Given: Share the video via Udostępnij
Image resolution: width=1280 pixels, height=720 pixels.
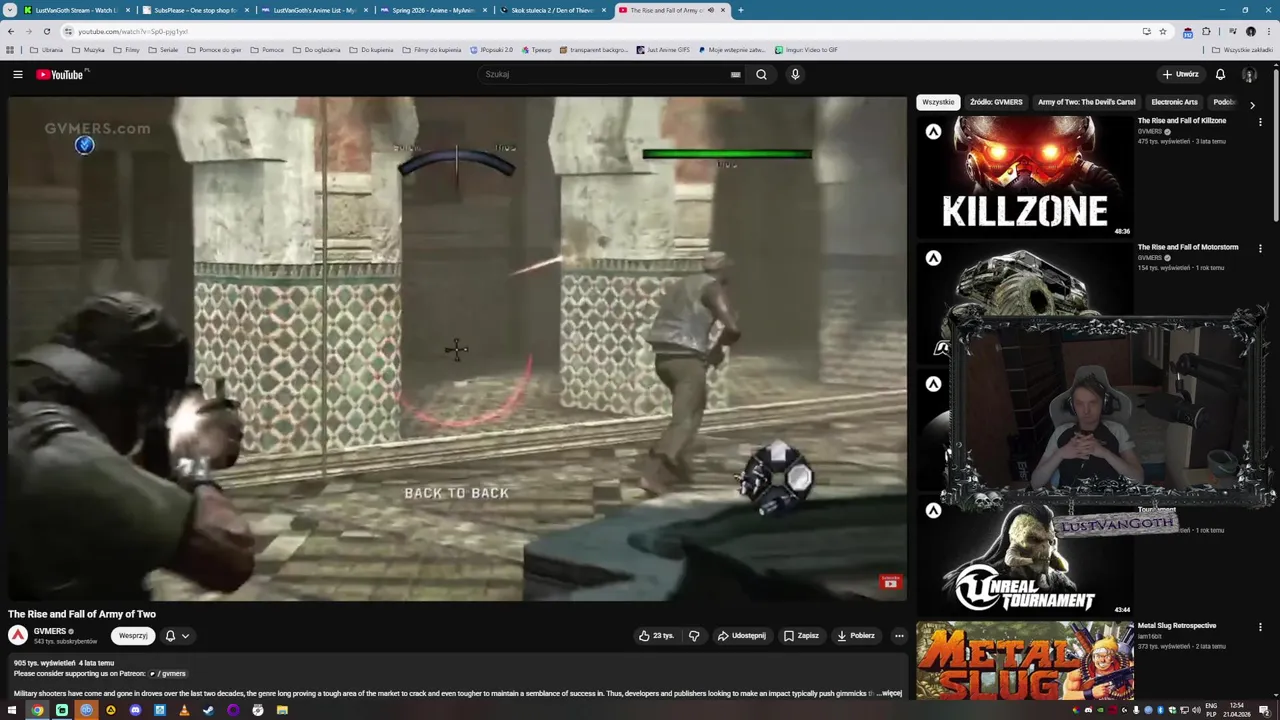Looking at the screenshot, I should point(742,635).
